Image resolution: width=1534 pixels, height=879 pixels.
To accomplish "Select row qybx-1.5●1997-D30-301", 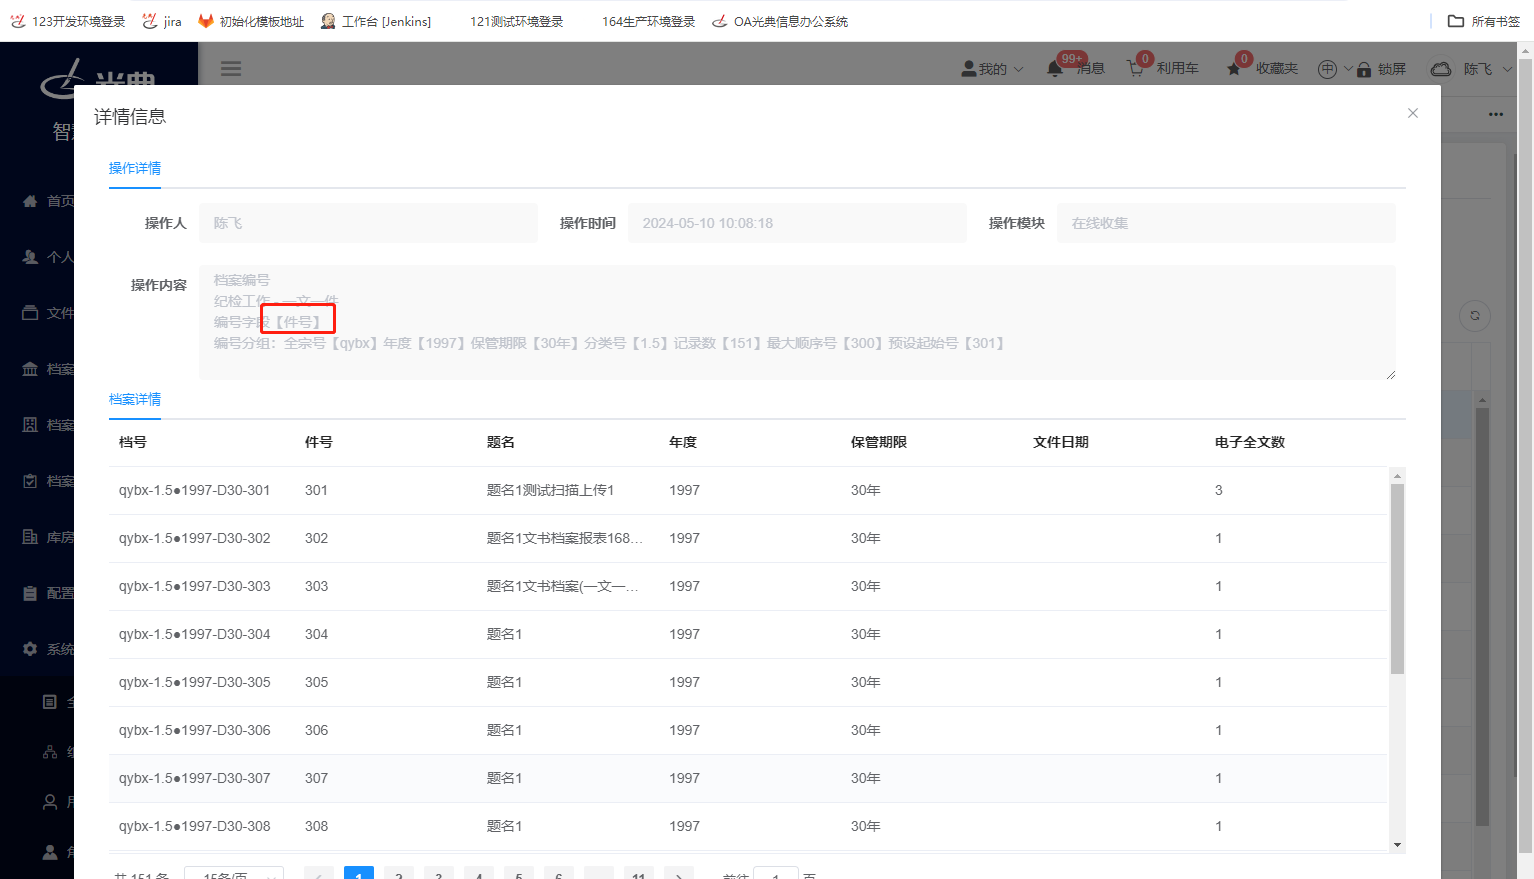I will click(748, 490).
